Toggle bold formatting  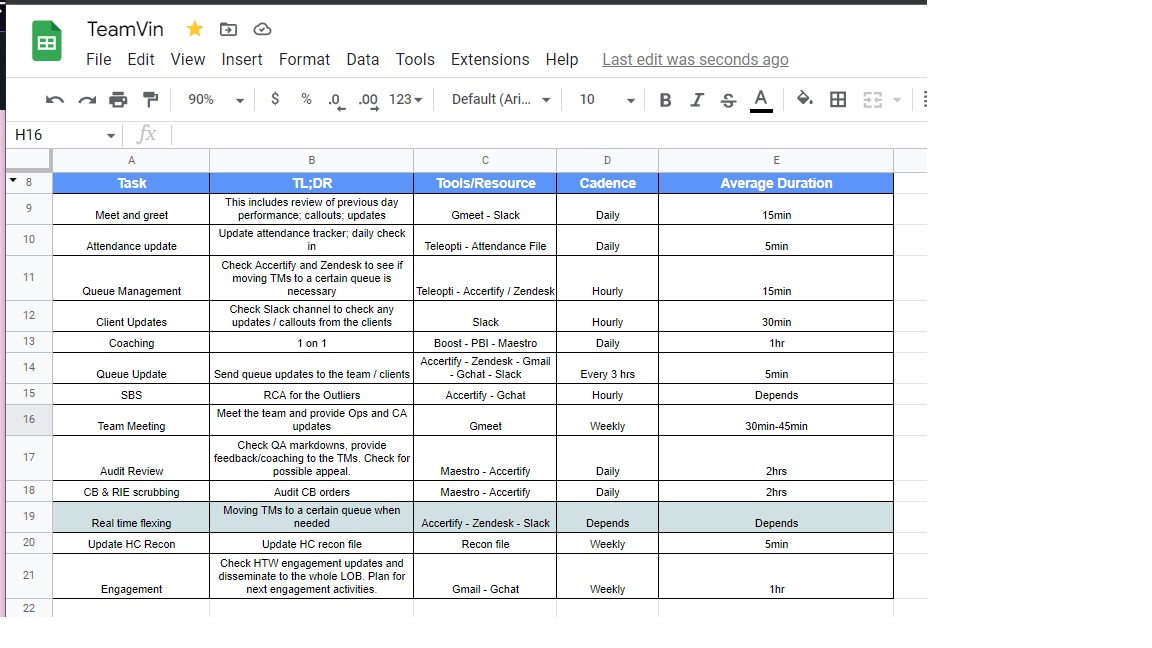click(665, 100)
